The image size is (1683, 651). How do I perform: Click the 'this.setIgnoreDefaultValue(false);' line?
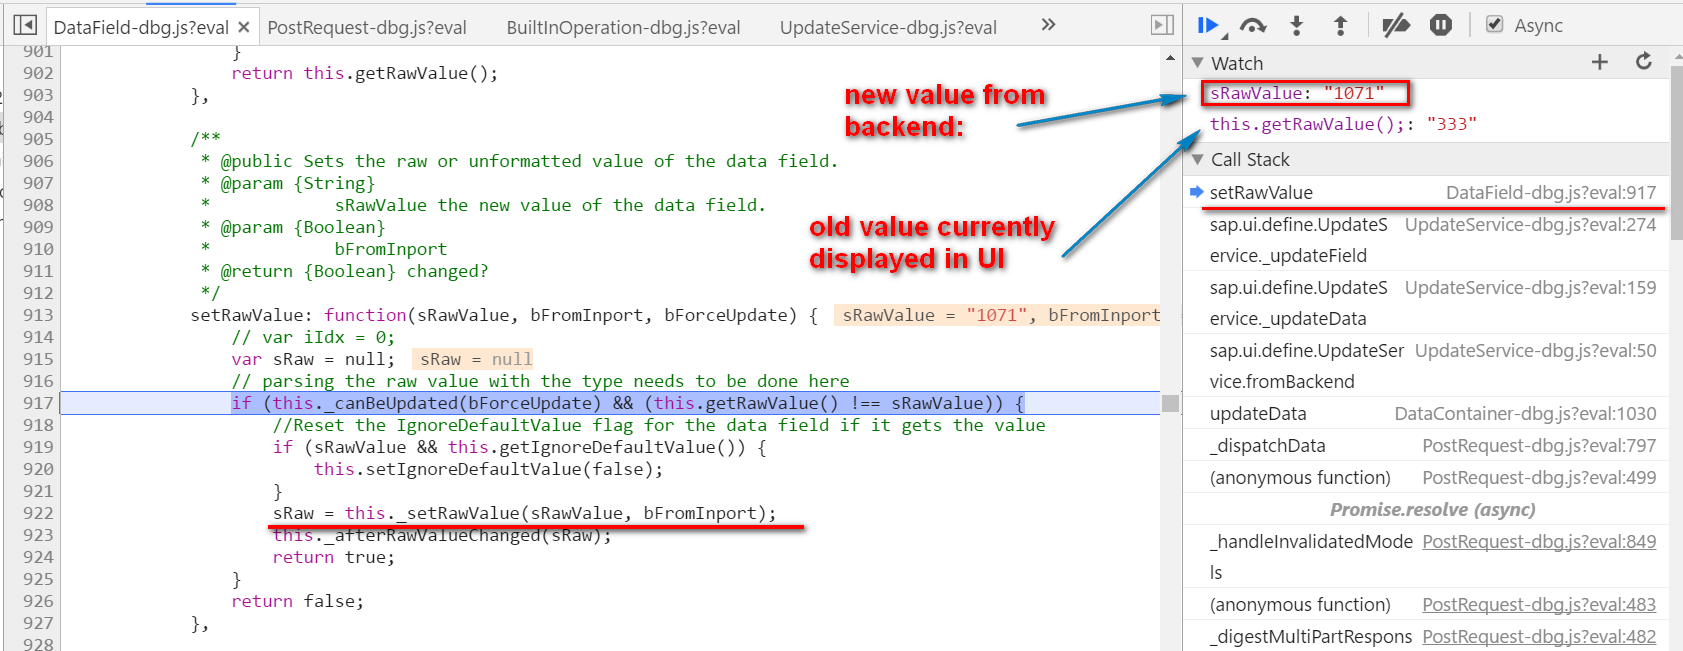[488, 469]
